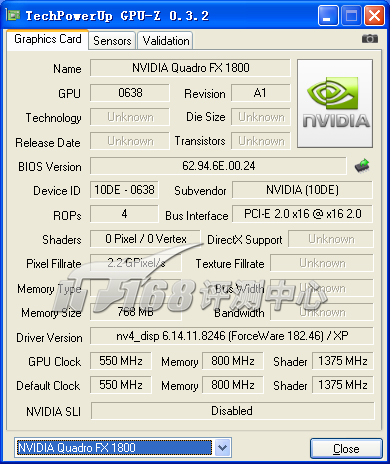Image resolution: width=392 pixels, height=464 pixels.
Task: Minimize the GPU-Z window
Action: [328, 15]
